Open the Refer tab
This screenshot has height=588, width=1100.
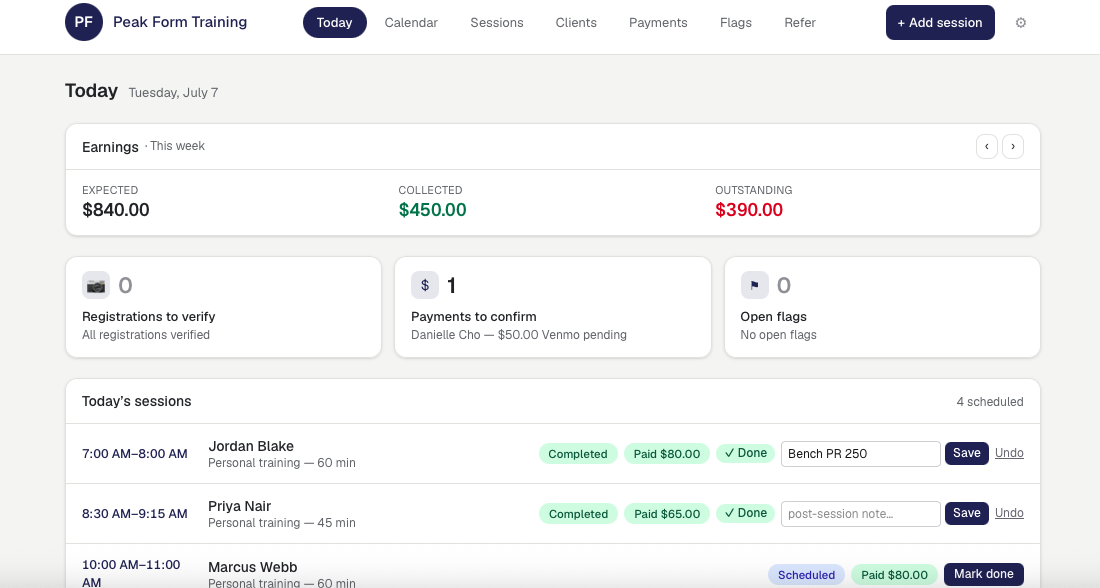[800, 22]
